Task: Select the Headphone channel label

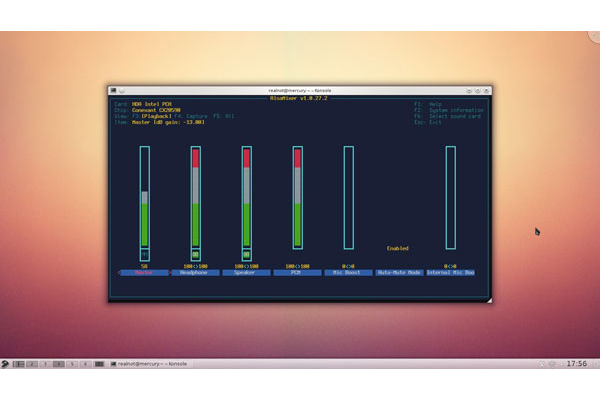Action: (x=196, y=273)
